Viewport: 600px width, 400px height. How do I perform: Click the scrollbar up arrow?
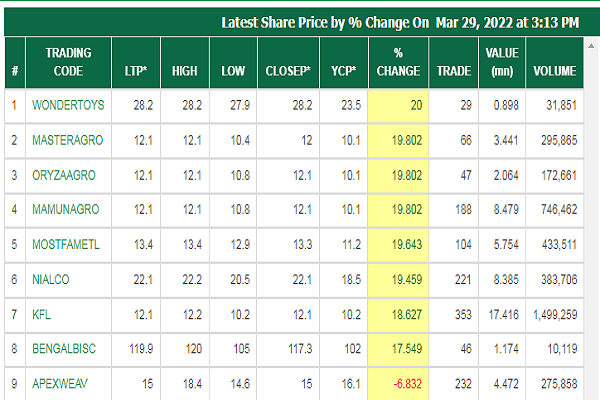591,46
